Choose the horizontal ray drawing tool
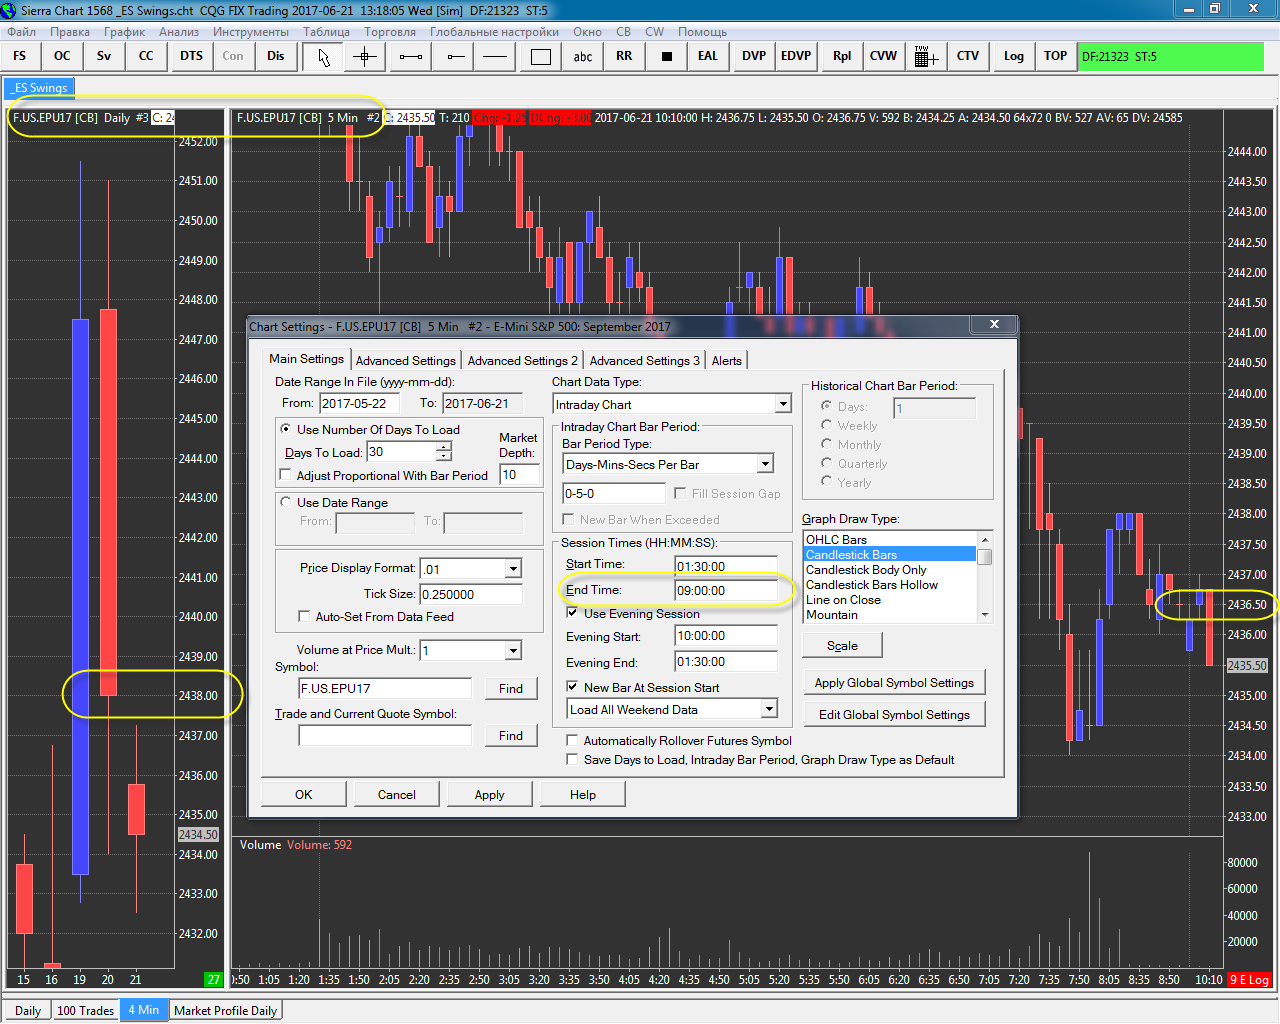 coord(455,57)
